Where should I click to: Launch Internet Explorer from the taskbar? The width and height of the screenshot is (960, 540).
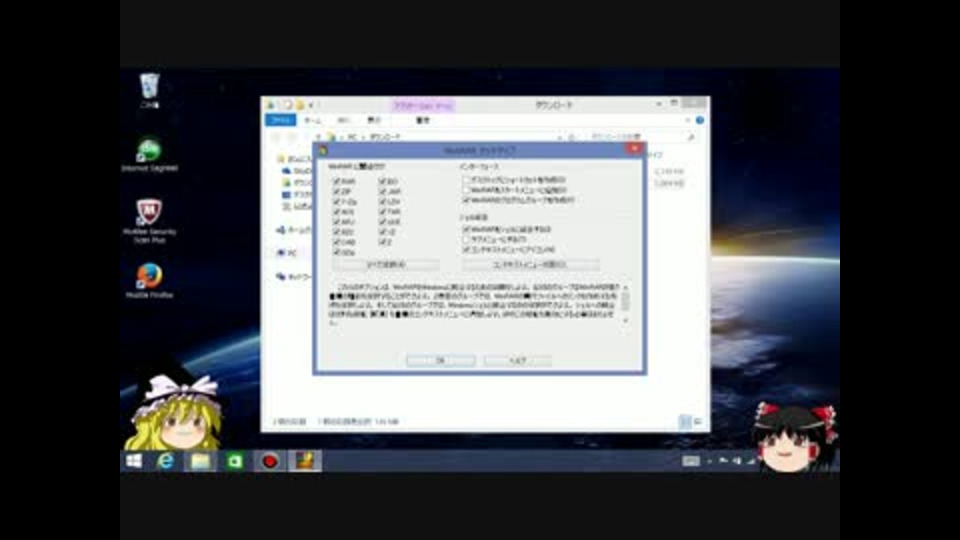pos(165,460)
